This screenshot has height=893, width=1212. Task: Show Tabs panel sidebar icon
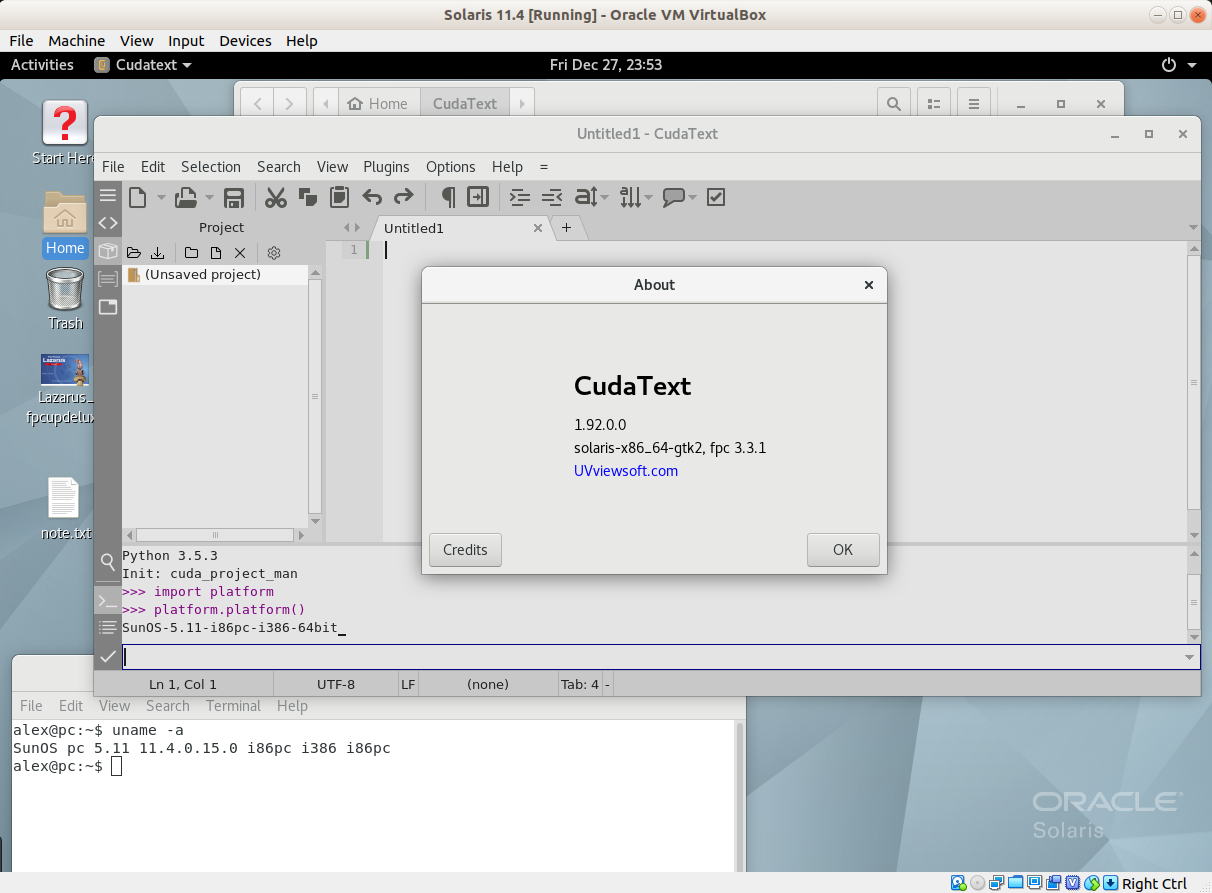pos(107,307)
